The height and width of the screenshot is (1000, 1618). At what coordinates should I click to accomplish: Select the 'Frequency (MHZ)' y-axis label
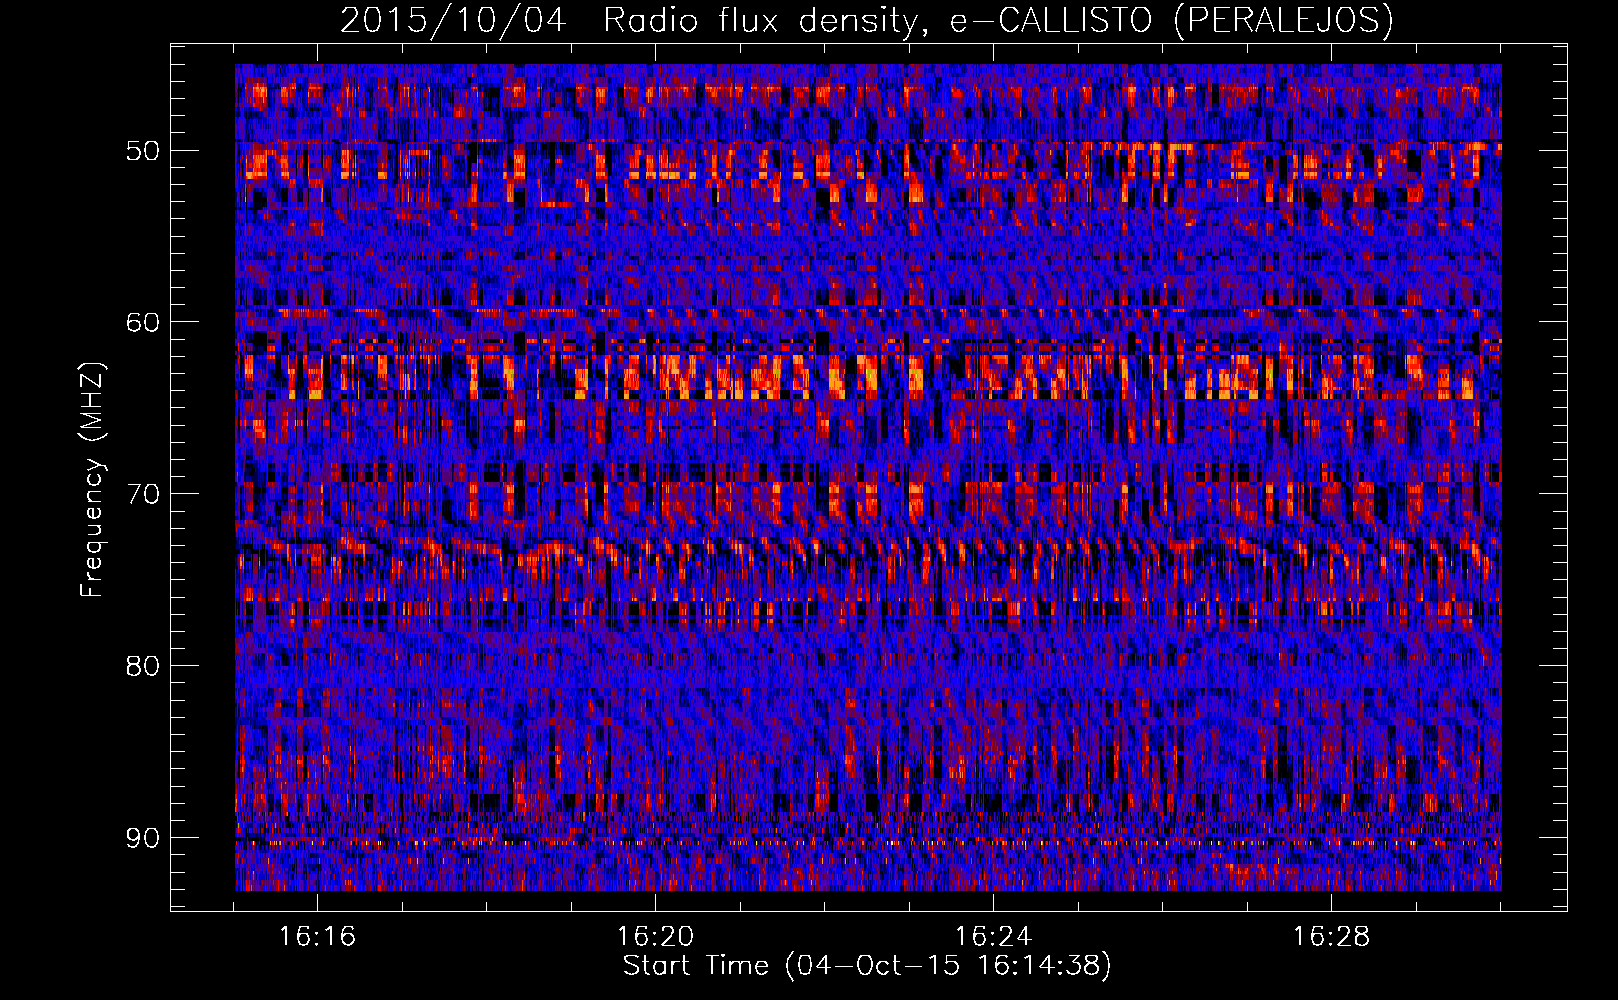[92, 480]
